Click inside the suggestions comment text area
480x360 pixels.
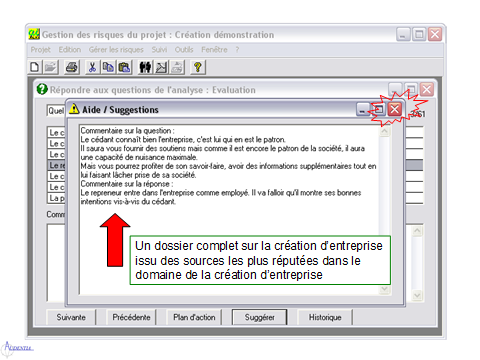click(229, 210)
